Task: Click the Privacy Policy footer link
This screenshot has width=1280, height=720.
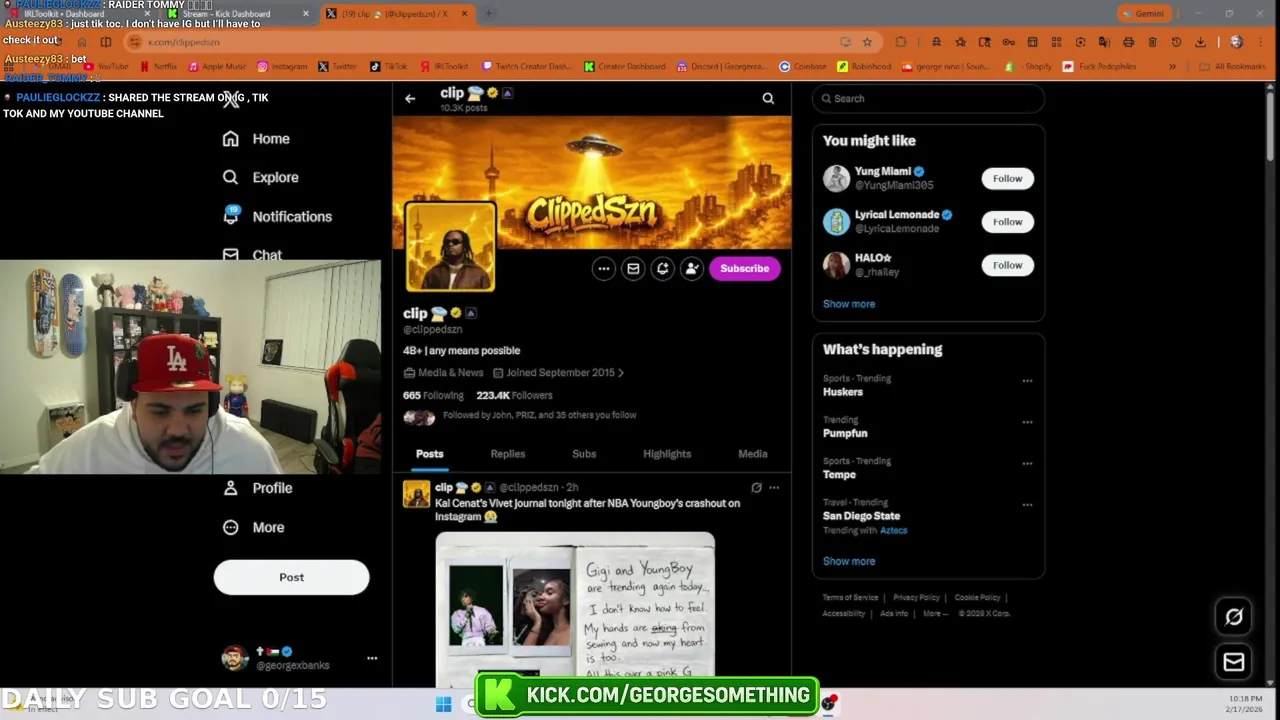Action: pos(916,598)
